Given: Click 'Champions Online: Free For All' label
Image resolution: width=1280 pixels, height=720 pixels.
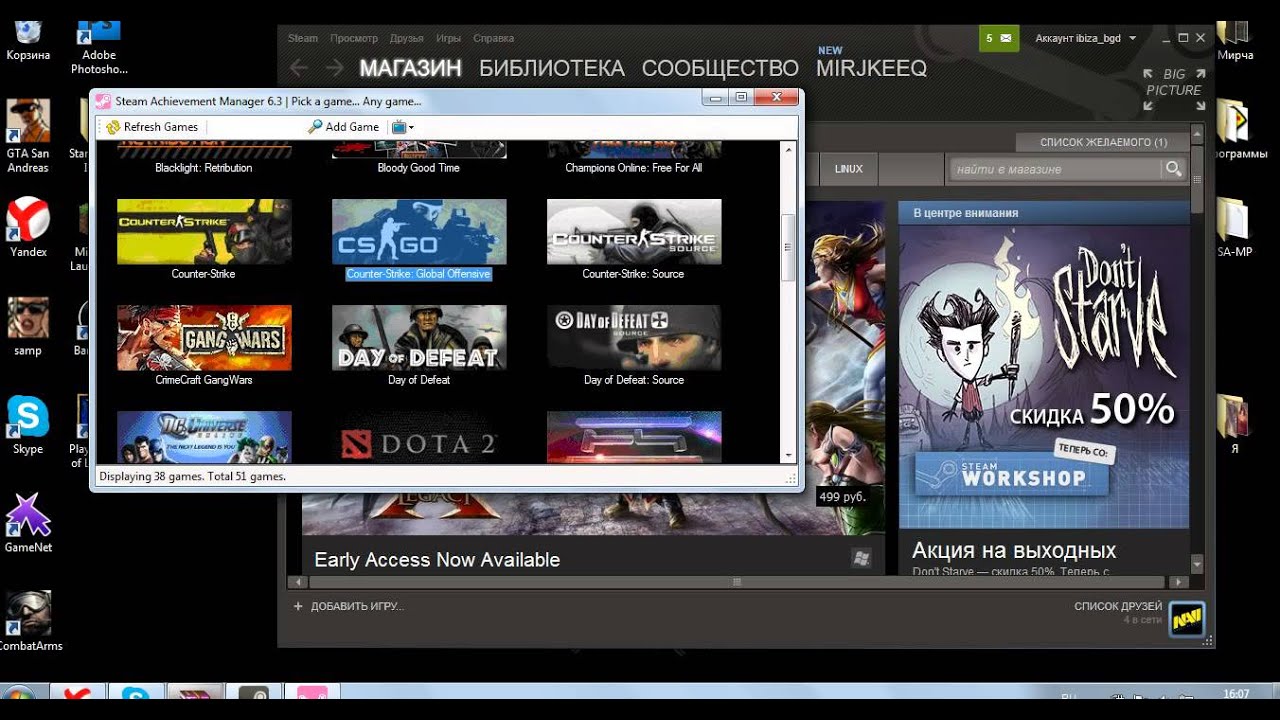Looking at the screenshot, I should point(634,168).
